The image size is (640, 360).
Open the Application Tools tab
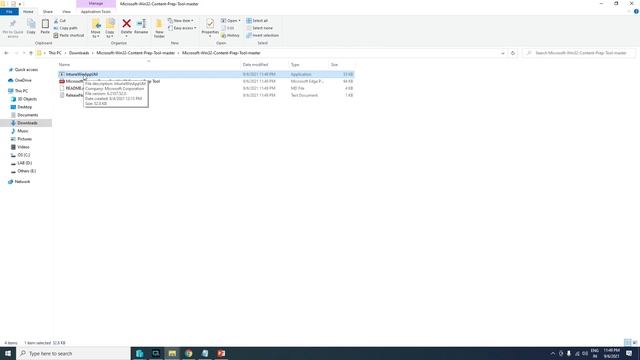pyautogui.click(x=96, y=11)
